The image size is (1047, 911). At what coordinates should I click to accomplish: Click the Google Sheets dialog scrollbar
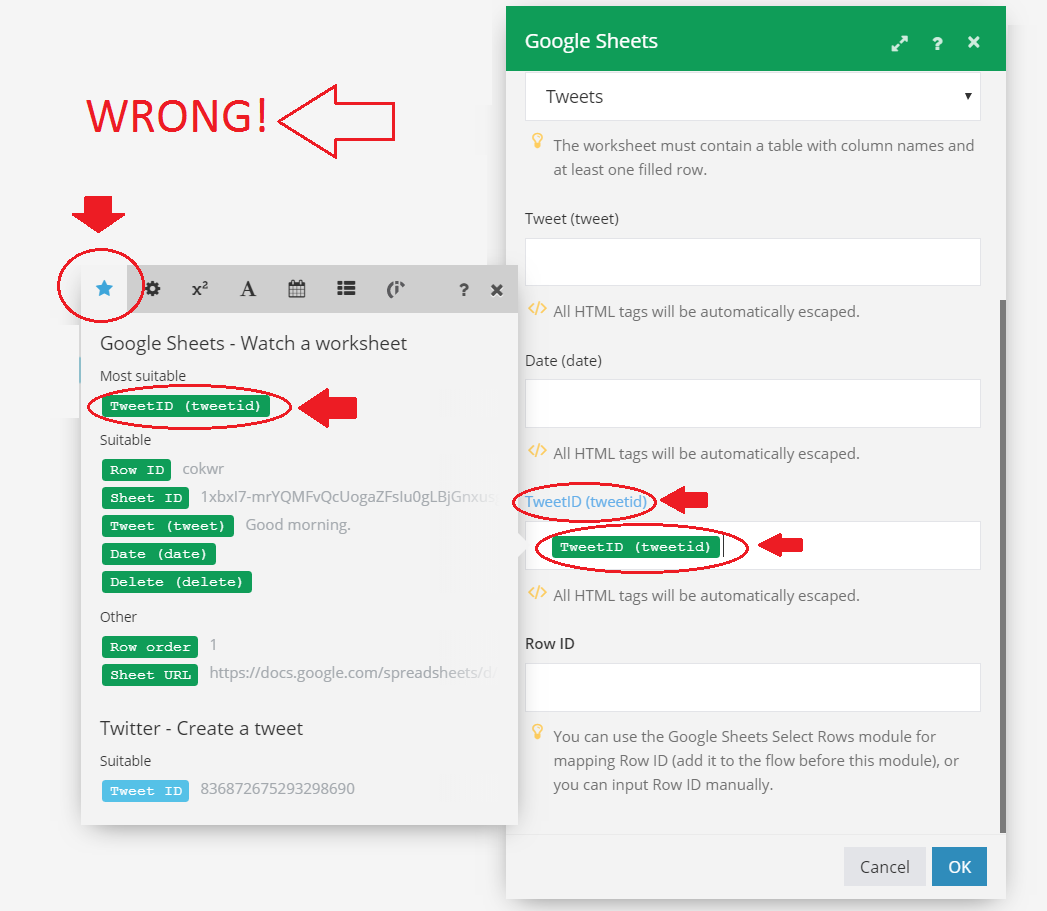(1002, 566)
